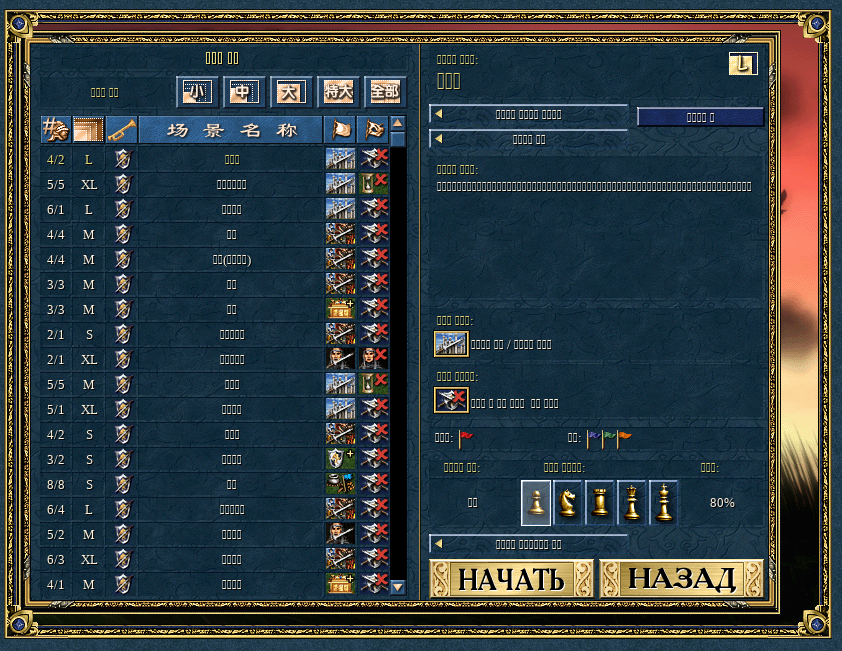Select knight difficulty level
This screenshot has width=842, height=651.
coord(568,503)
